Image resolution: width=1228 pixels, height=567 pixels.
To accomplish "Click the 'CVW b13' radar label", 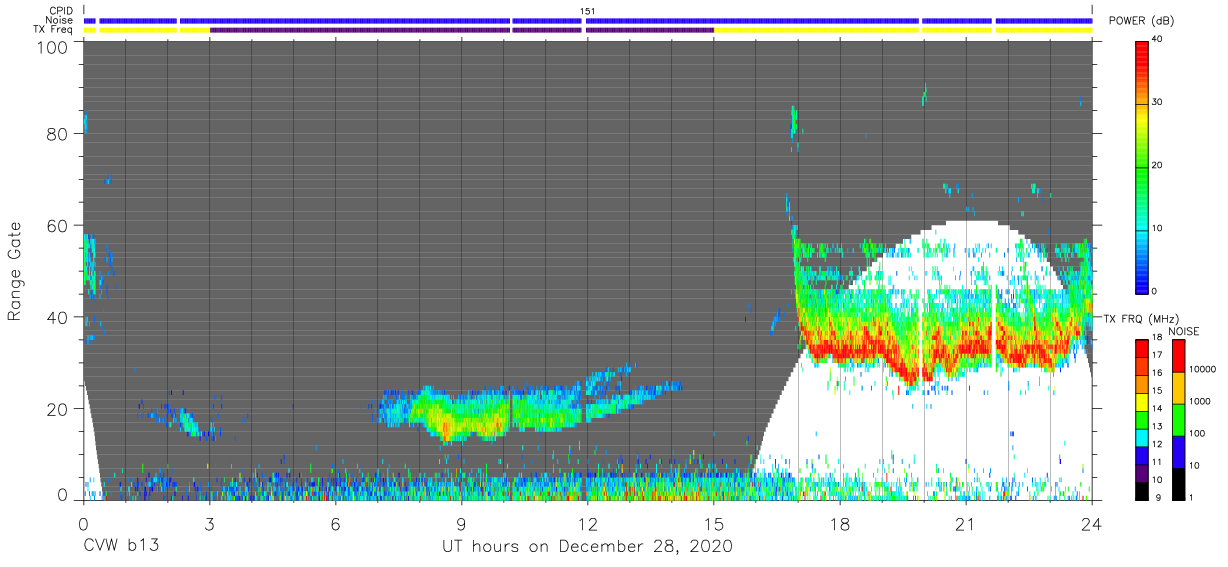I will 121,547.
